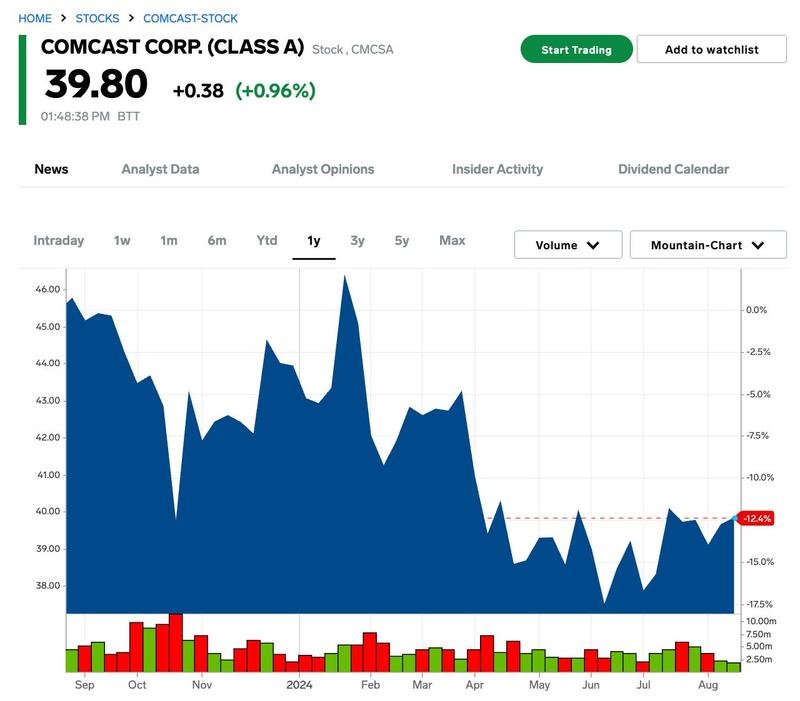Click the Feb label on the x-axis

[x=370, y=685]
